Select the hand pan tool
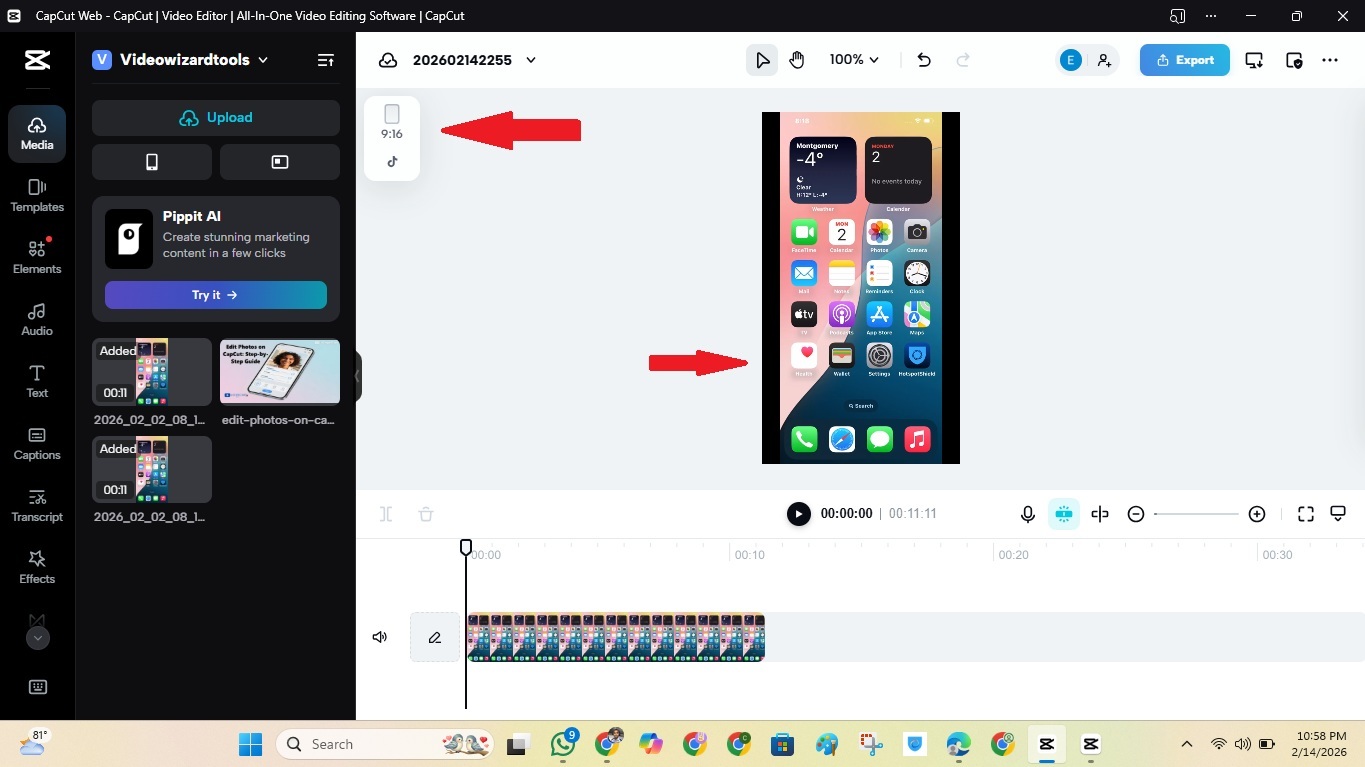The width and height of the screenshot is (1365, 767). click(797, 60)
